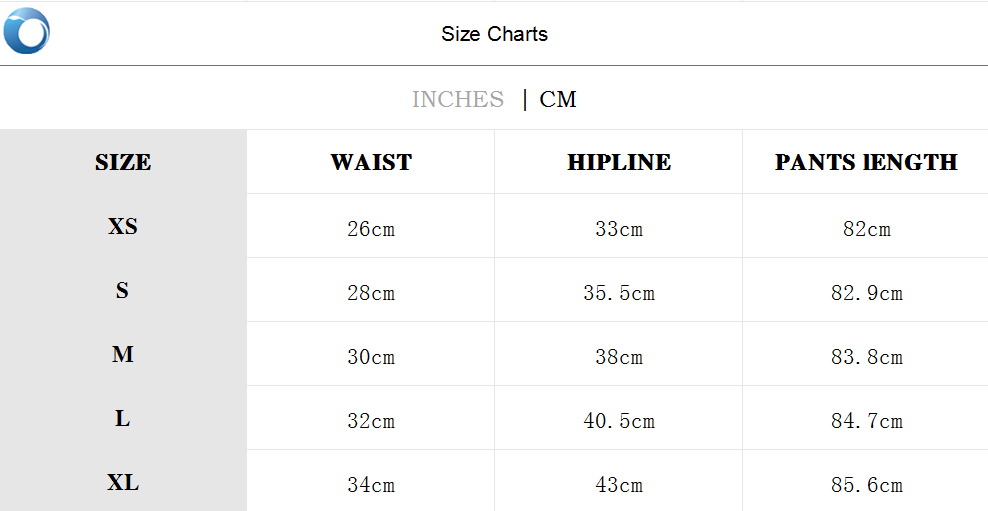This screenshot has height=511, width=988.
Task: Click the 35.5cm hipline cell
Action: [x=619, y=293]
